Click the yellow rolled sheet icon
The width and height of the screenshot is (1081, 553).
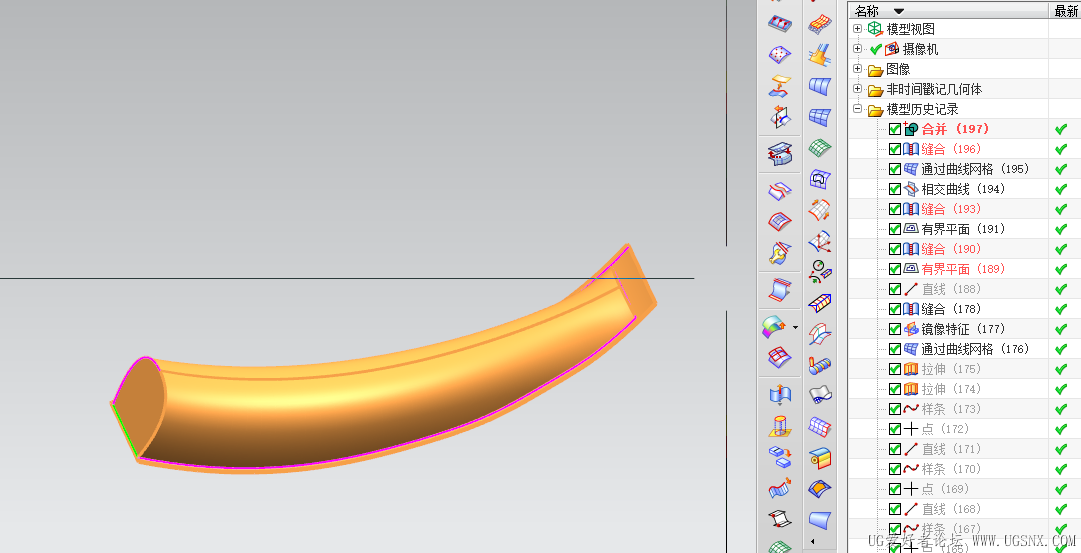tap(819, 457)
